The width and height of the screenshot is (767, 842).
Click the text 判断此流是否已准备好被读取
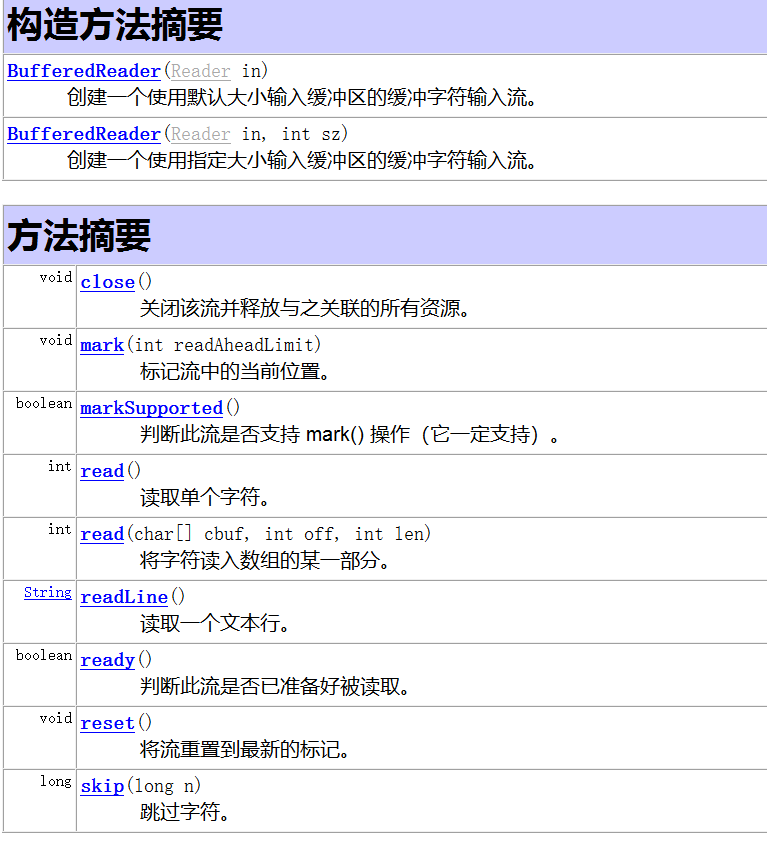(274, 686)
